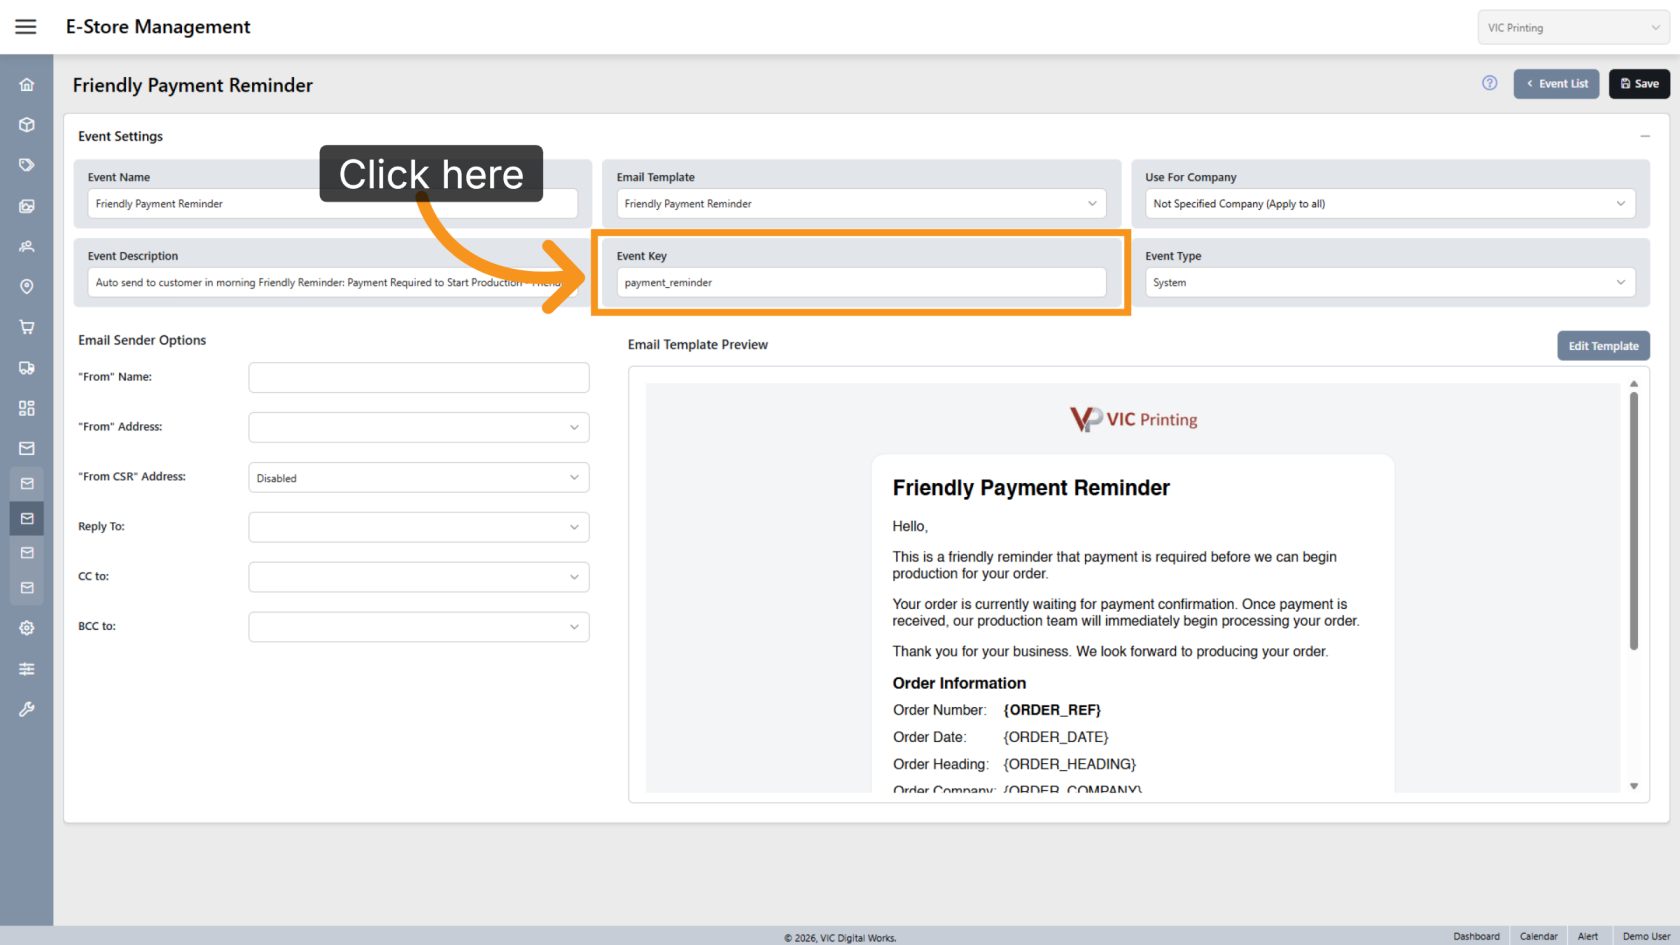1680x945 pixels.
Task: Open the VIC Printing store dropdown
Action: 1573,28
